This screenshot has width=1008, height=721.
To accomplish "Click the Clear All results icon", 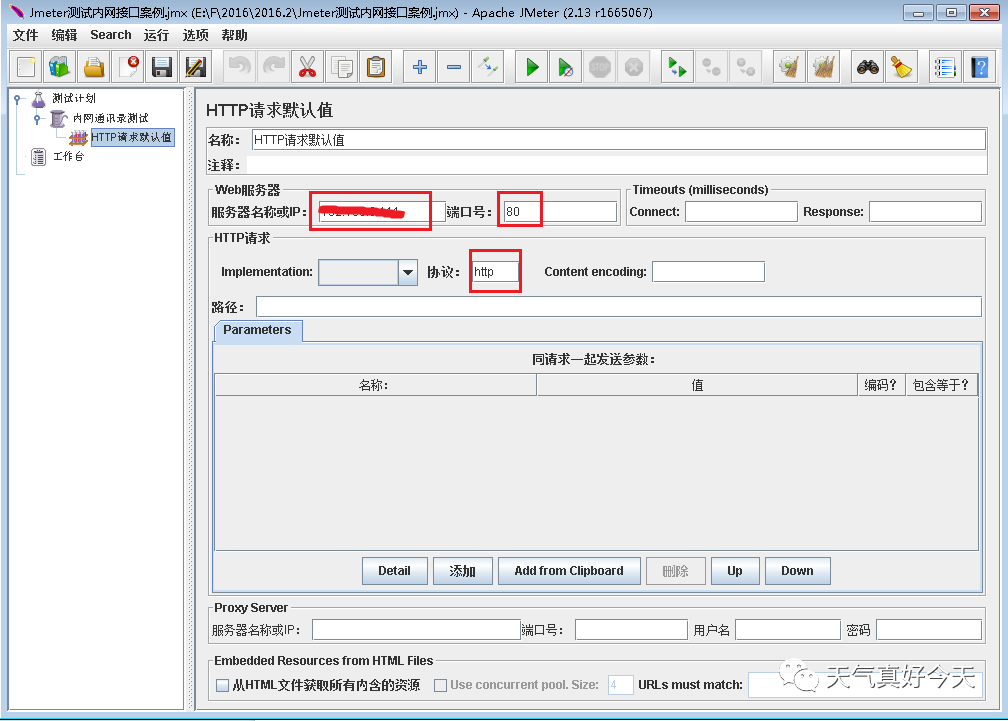I will pyautogui.click(x=824, y=67).
